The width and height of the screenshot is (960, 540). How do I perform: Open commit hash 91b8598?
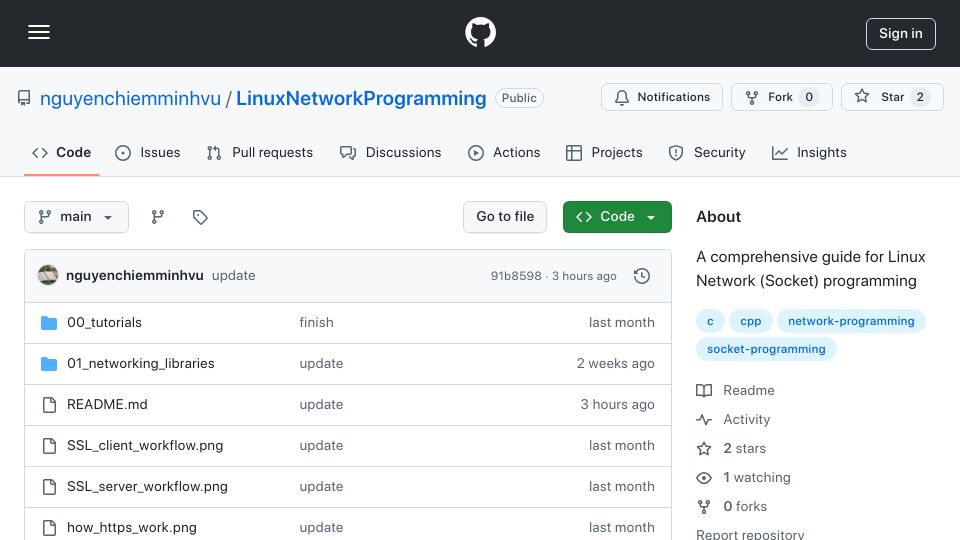(516, 276)
